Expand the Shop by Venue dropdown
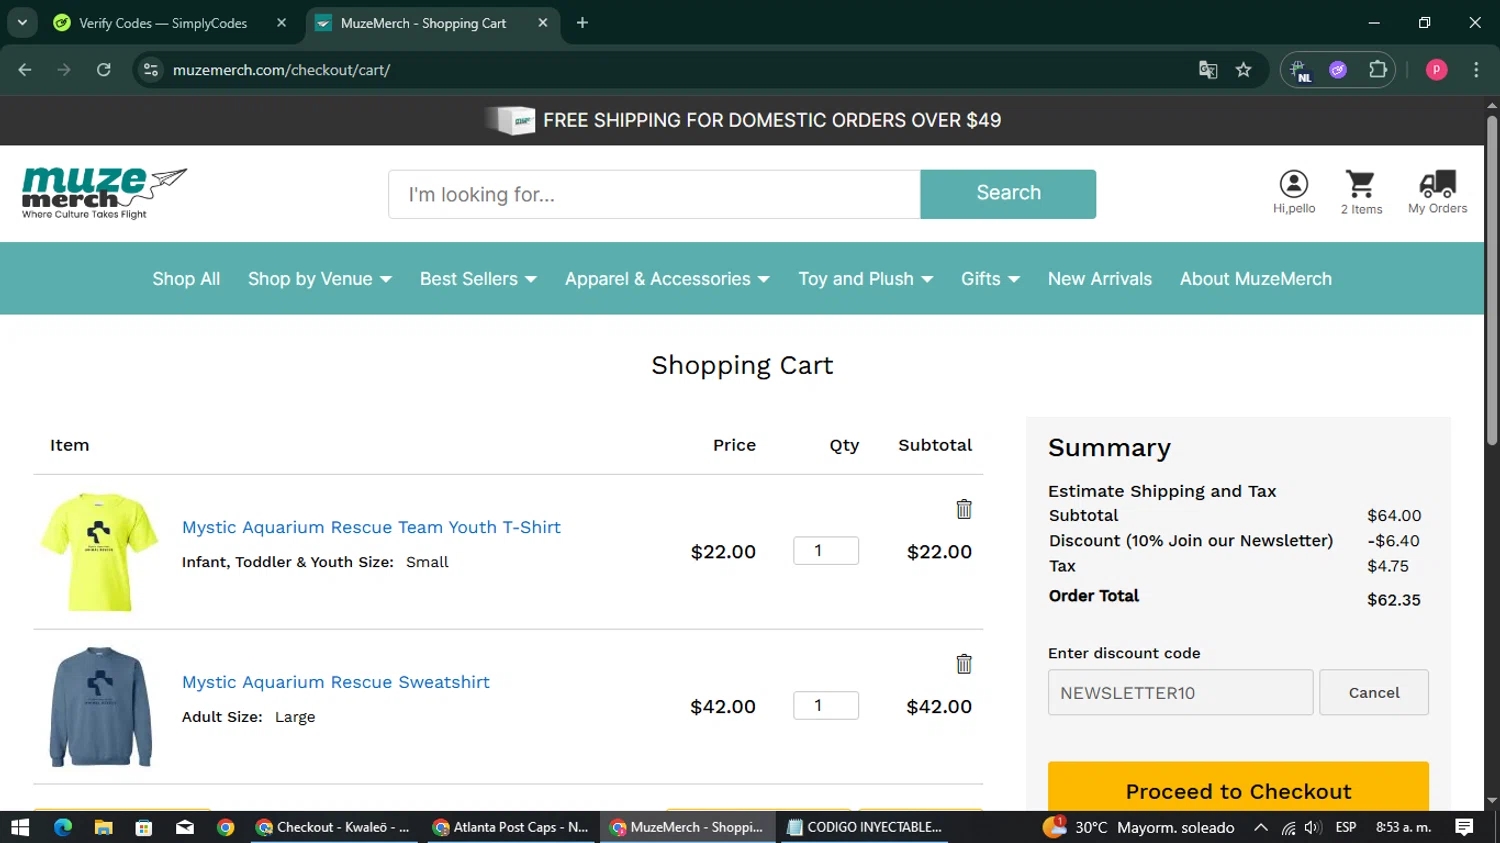The image size is (1500, 843). (x=319, y=279)
